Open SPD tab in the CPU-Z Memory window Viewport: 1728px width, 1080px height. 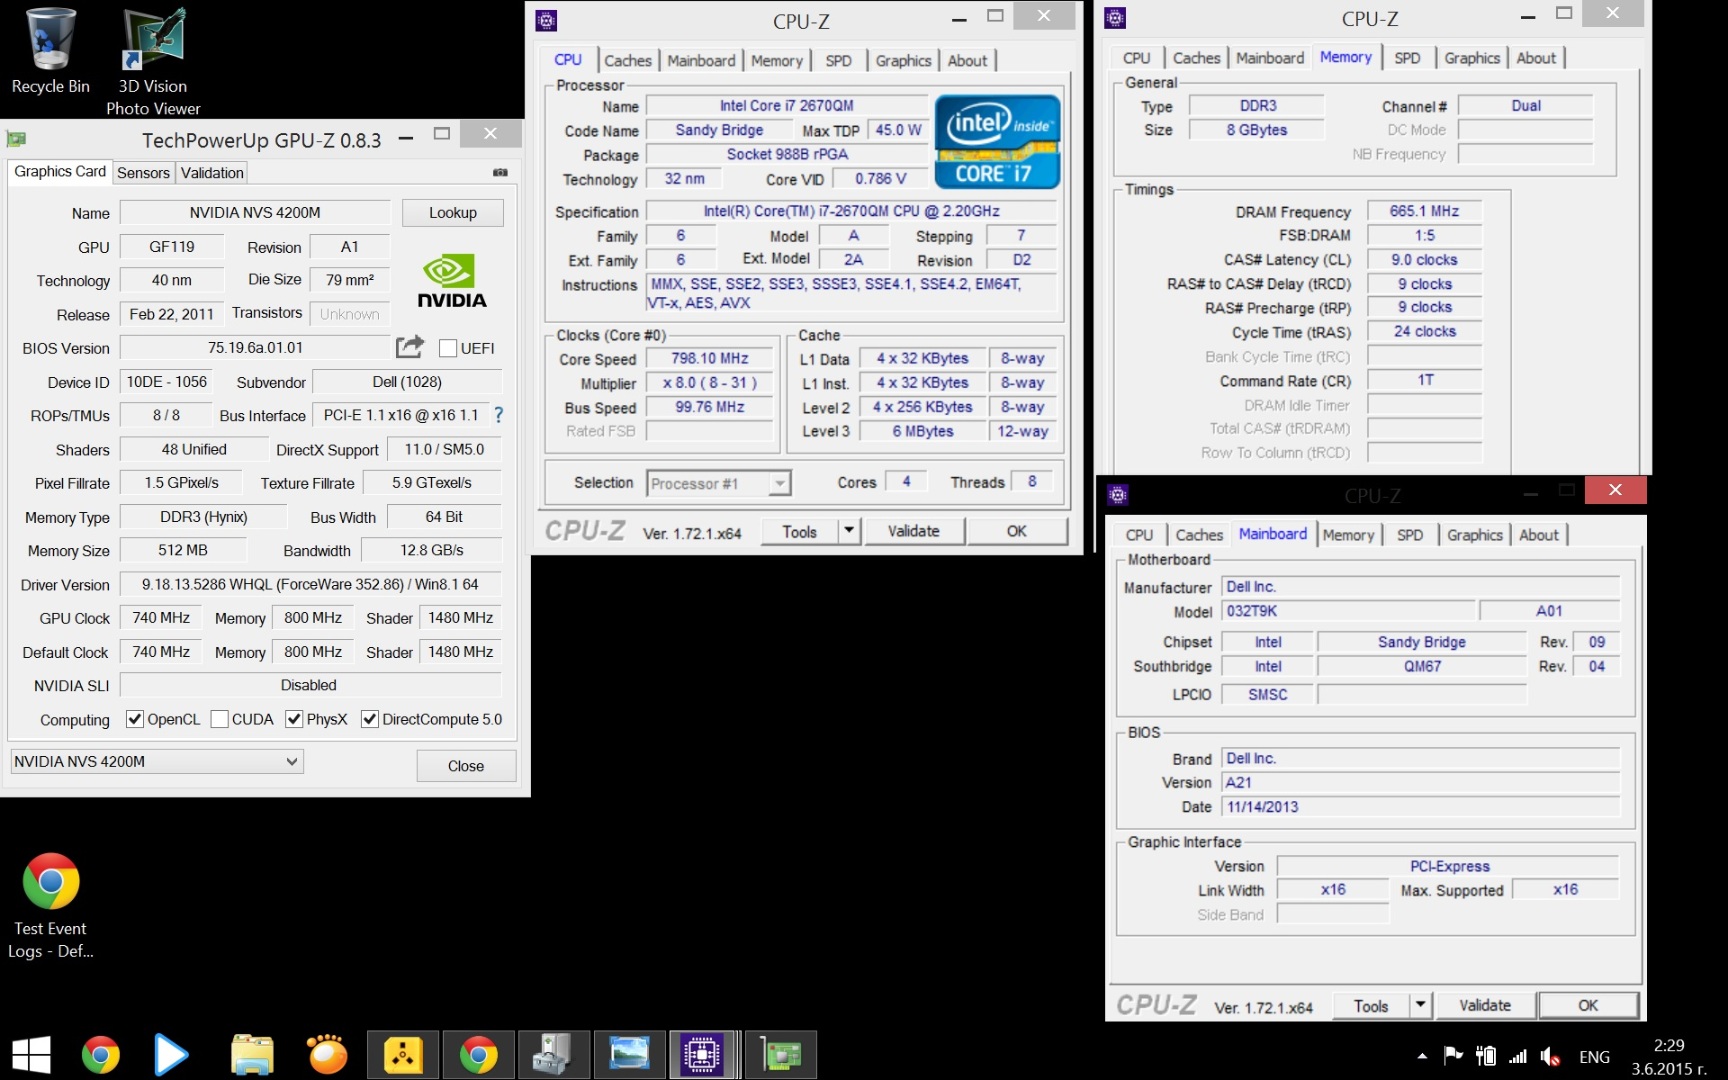point(1407,58)
